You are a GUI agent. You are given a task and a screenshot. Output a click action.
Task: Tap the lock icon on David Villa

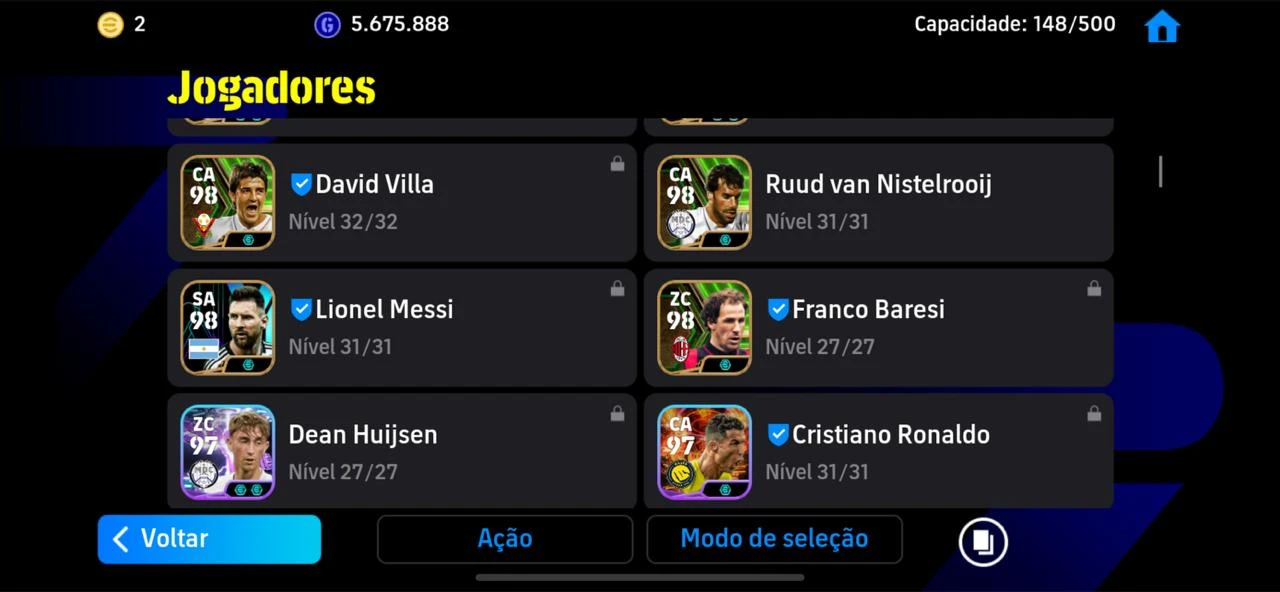tap(617, 164)
